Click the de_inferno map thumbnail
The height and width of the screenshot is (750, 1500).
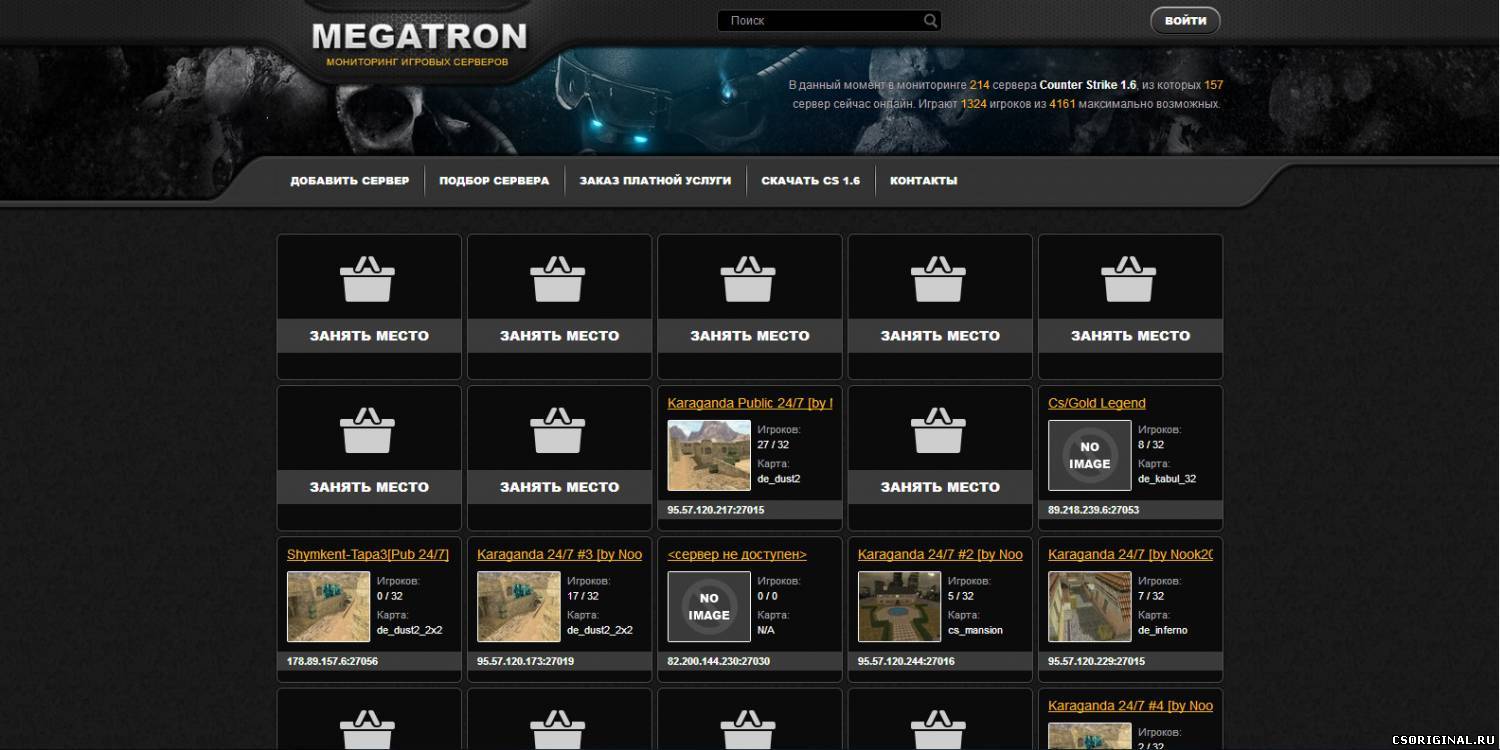coord(1090,606)
